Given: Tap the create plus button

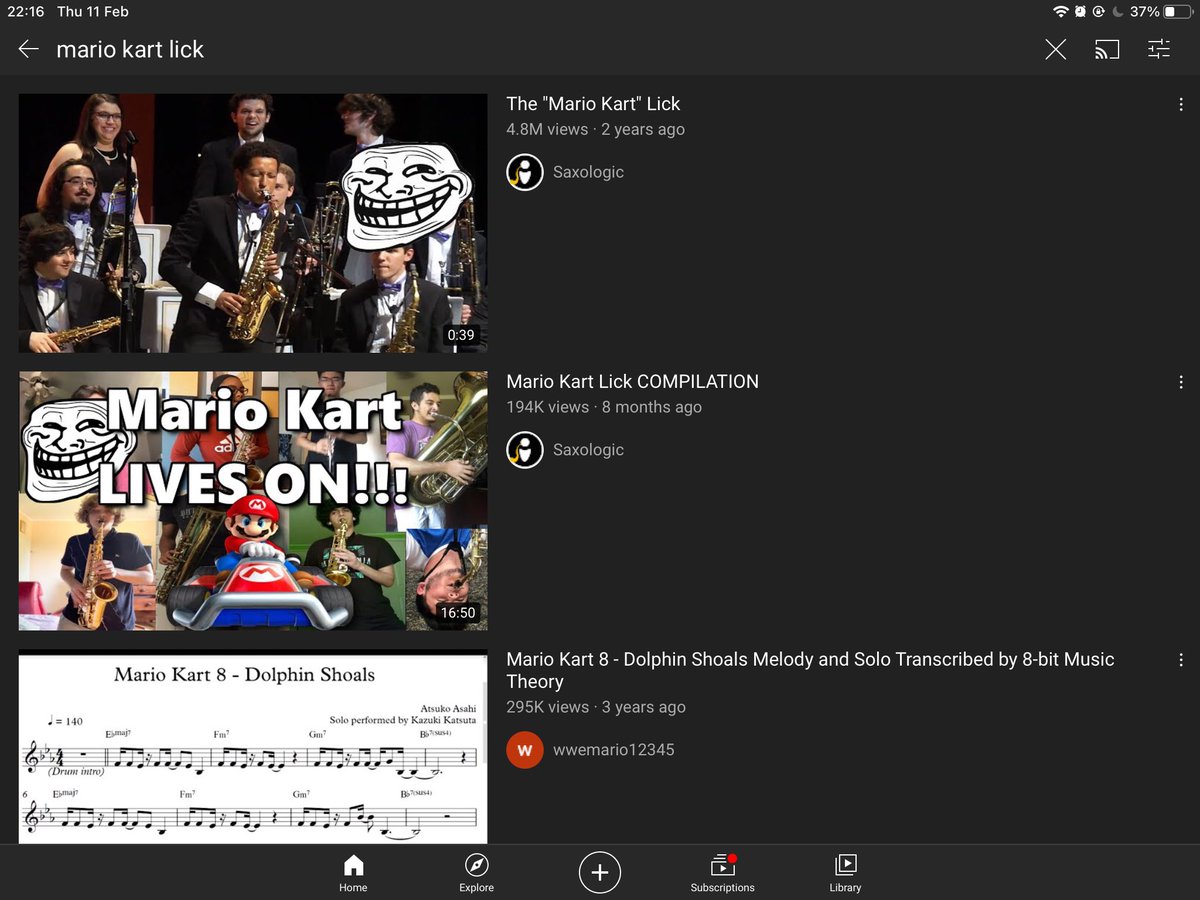Looking at the screenshot, I should tap(600, 872).
